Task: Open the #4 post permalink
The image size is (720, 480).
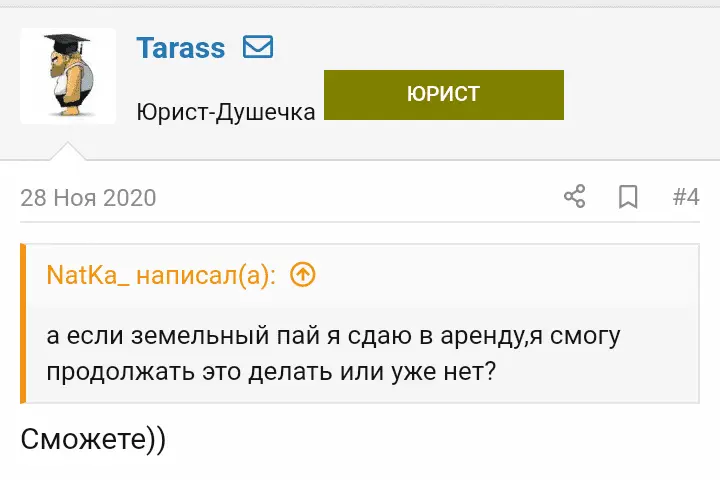Action: tap(686, 196)
